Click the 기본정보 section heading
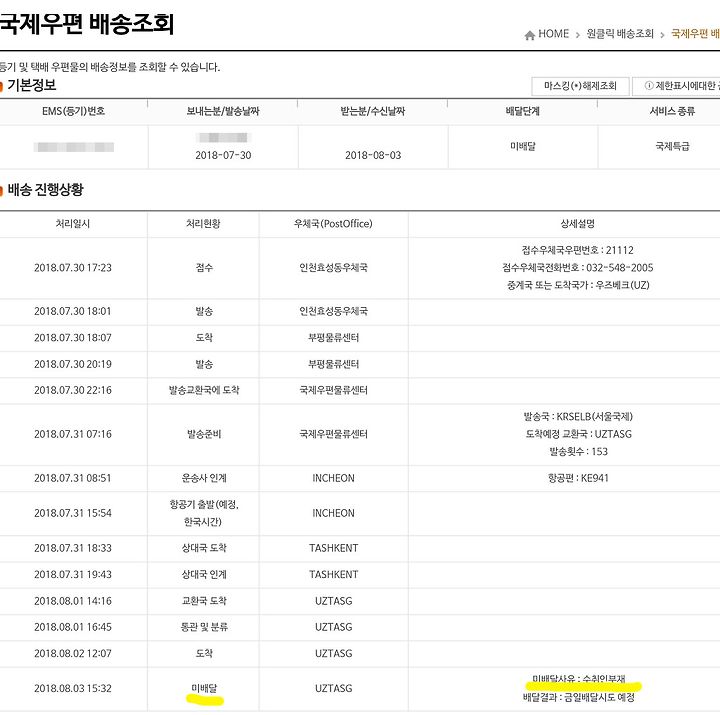This screenshot has height=715, width=720. [x=31, y=85]
